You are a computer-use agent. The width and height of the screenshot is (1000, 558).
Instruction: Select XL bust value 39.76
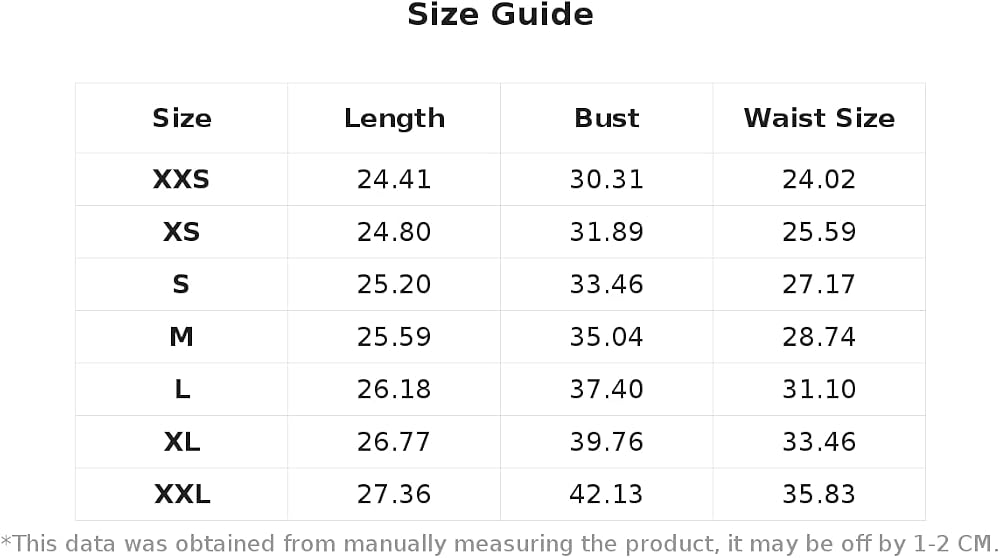tap(607, 441)
